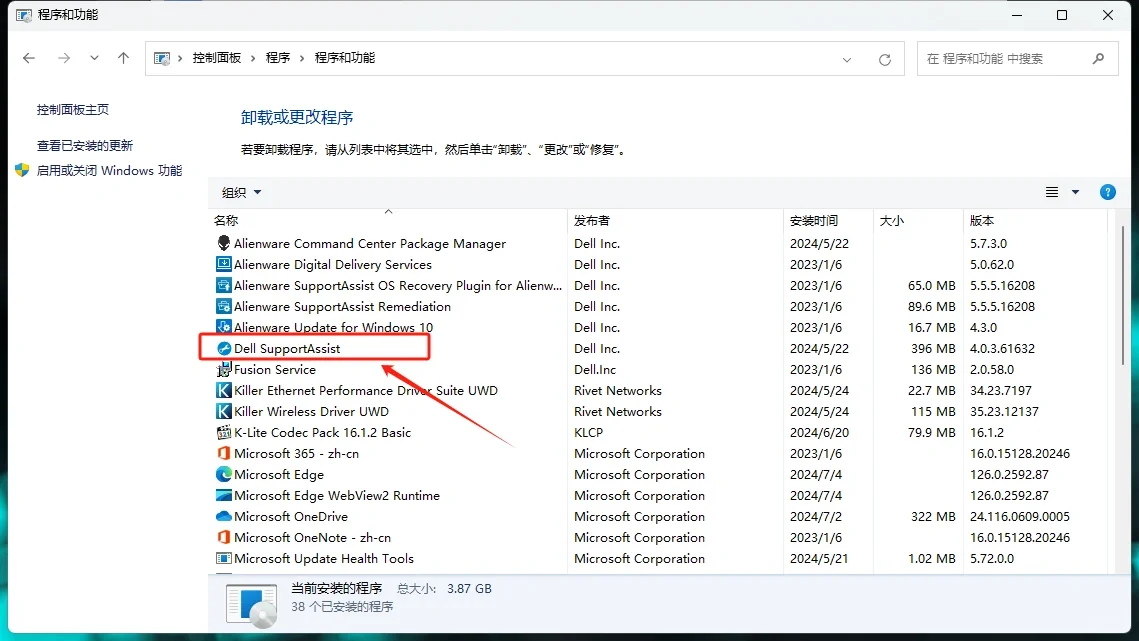Expand the address bar history dropdown

[847, 60]
